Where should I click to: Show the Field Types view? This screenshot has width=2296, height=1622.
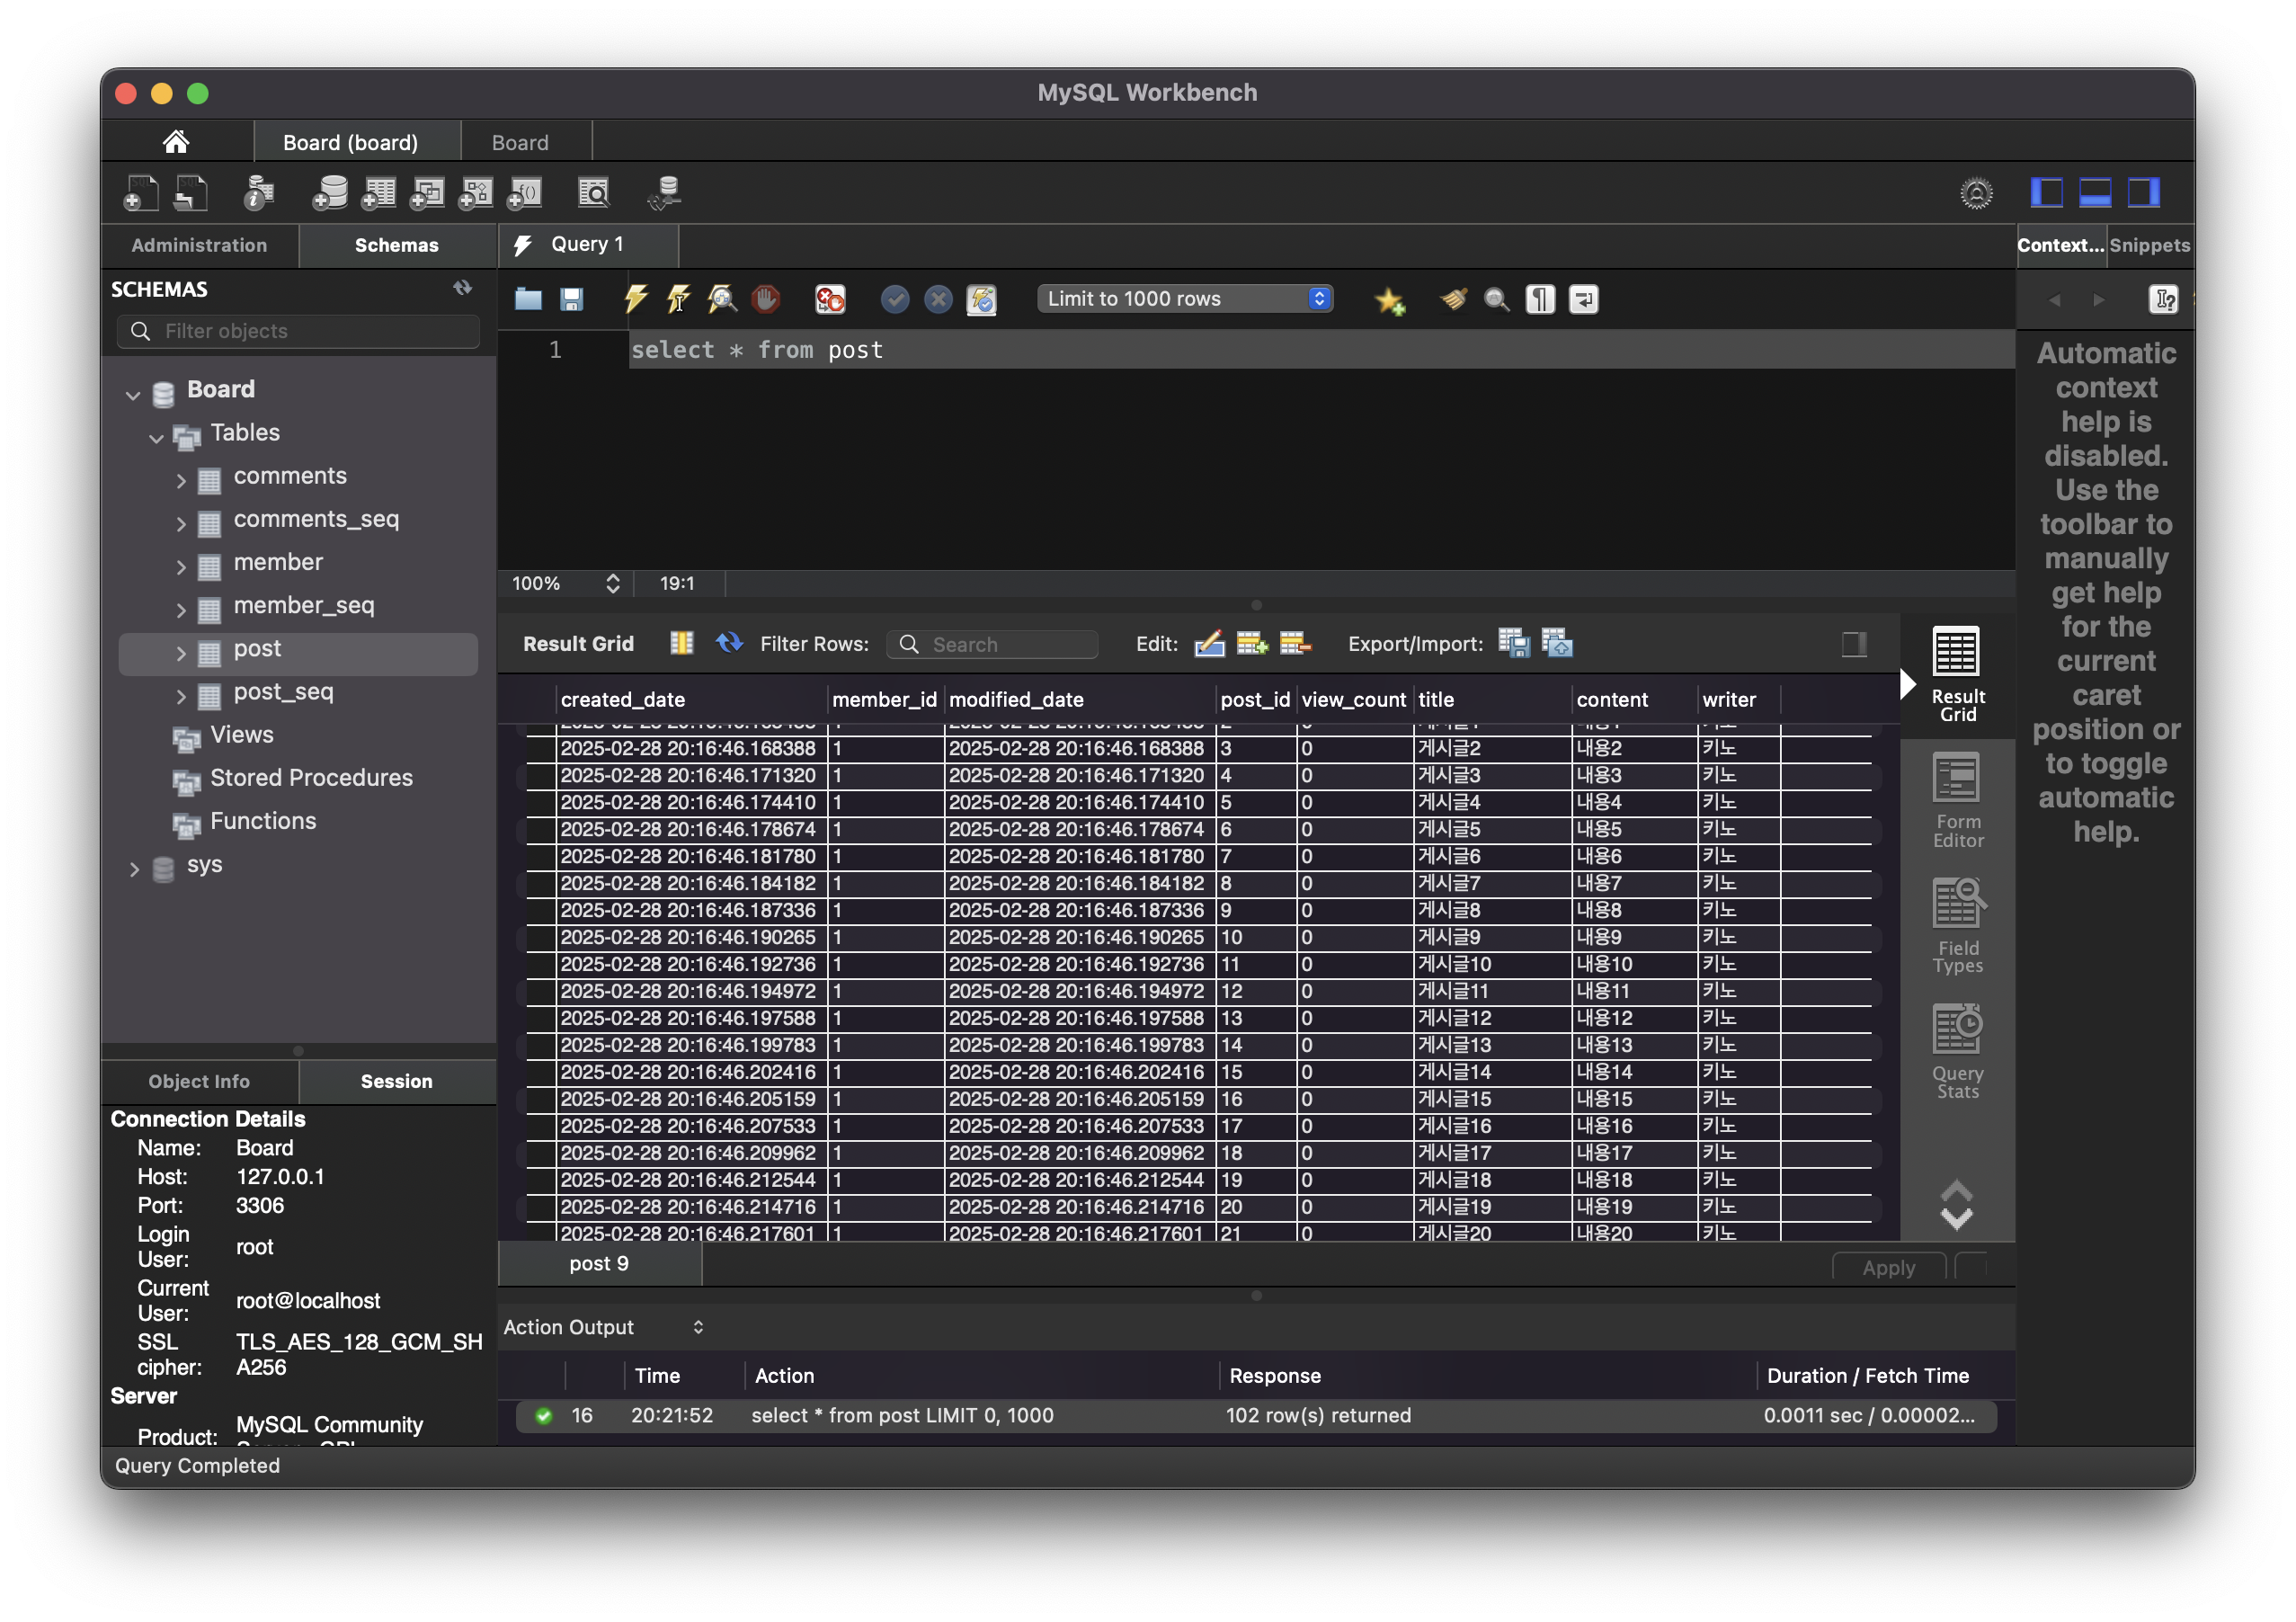[1957, 926]
